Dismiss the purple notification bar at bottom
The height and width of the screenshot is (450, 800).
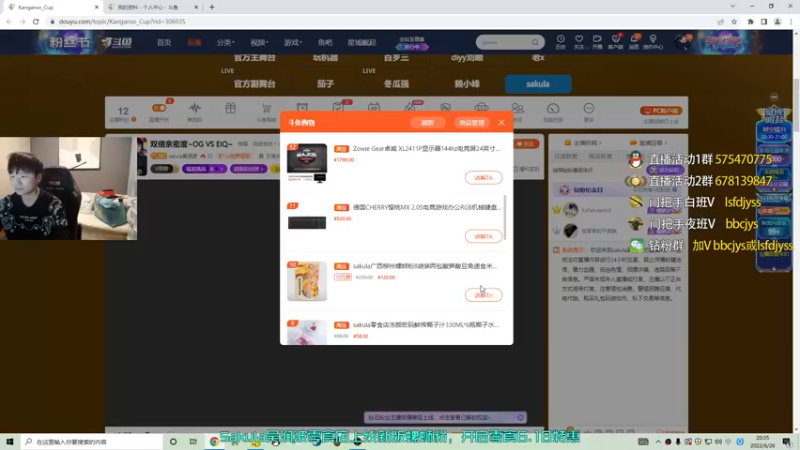click(520, 417)
